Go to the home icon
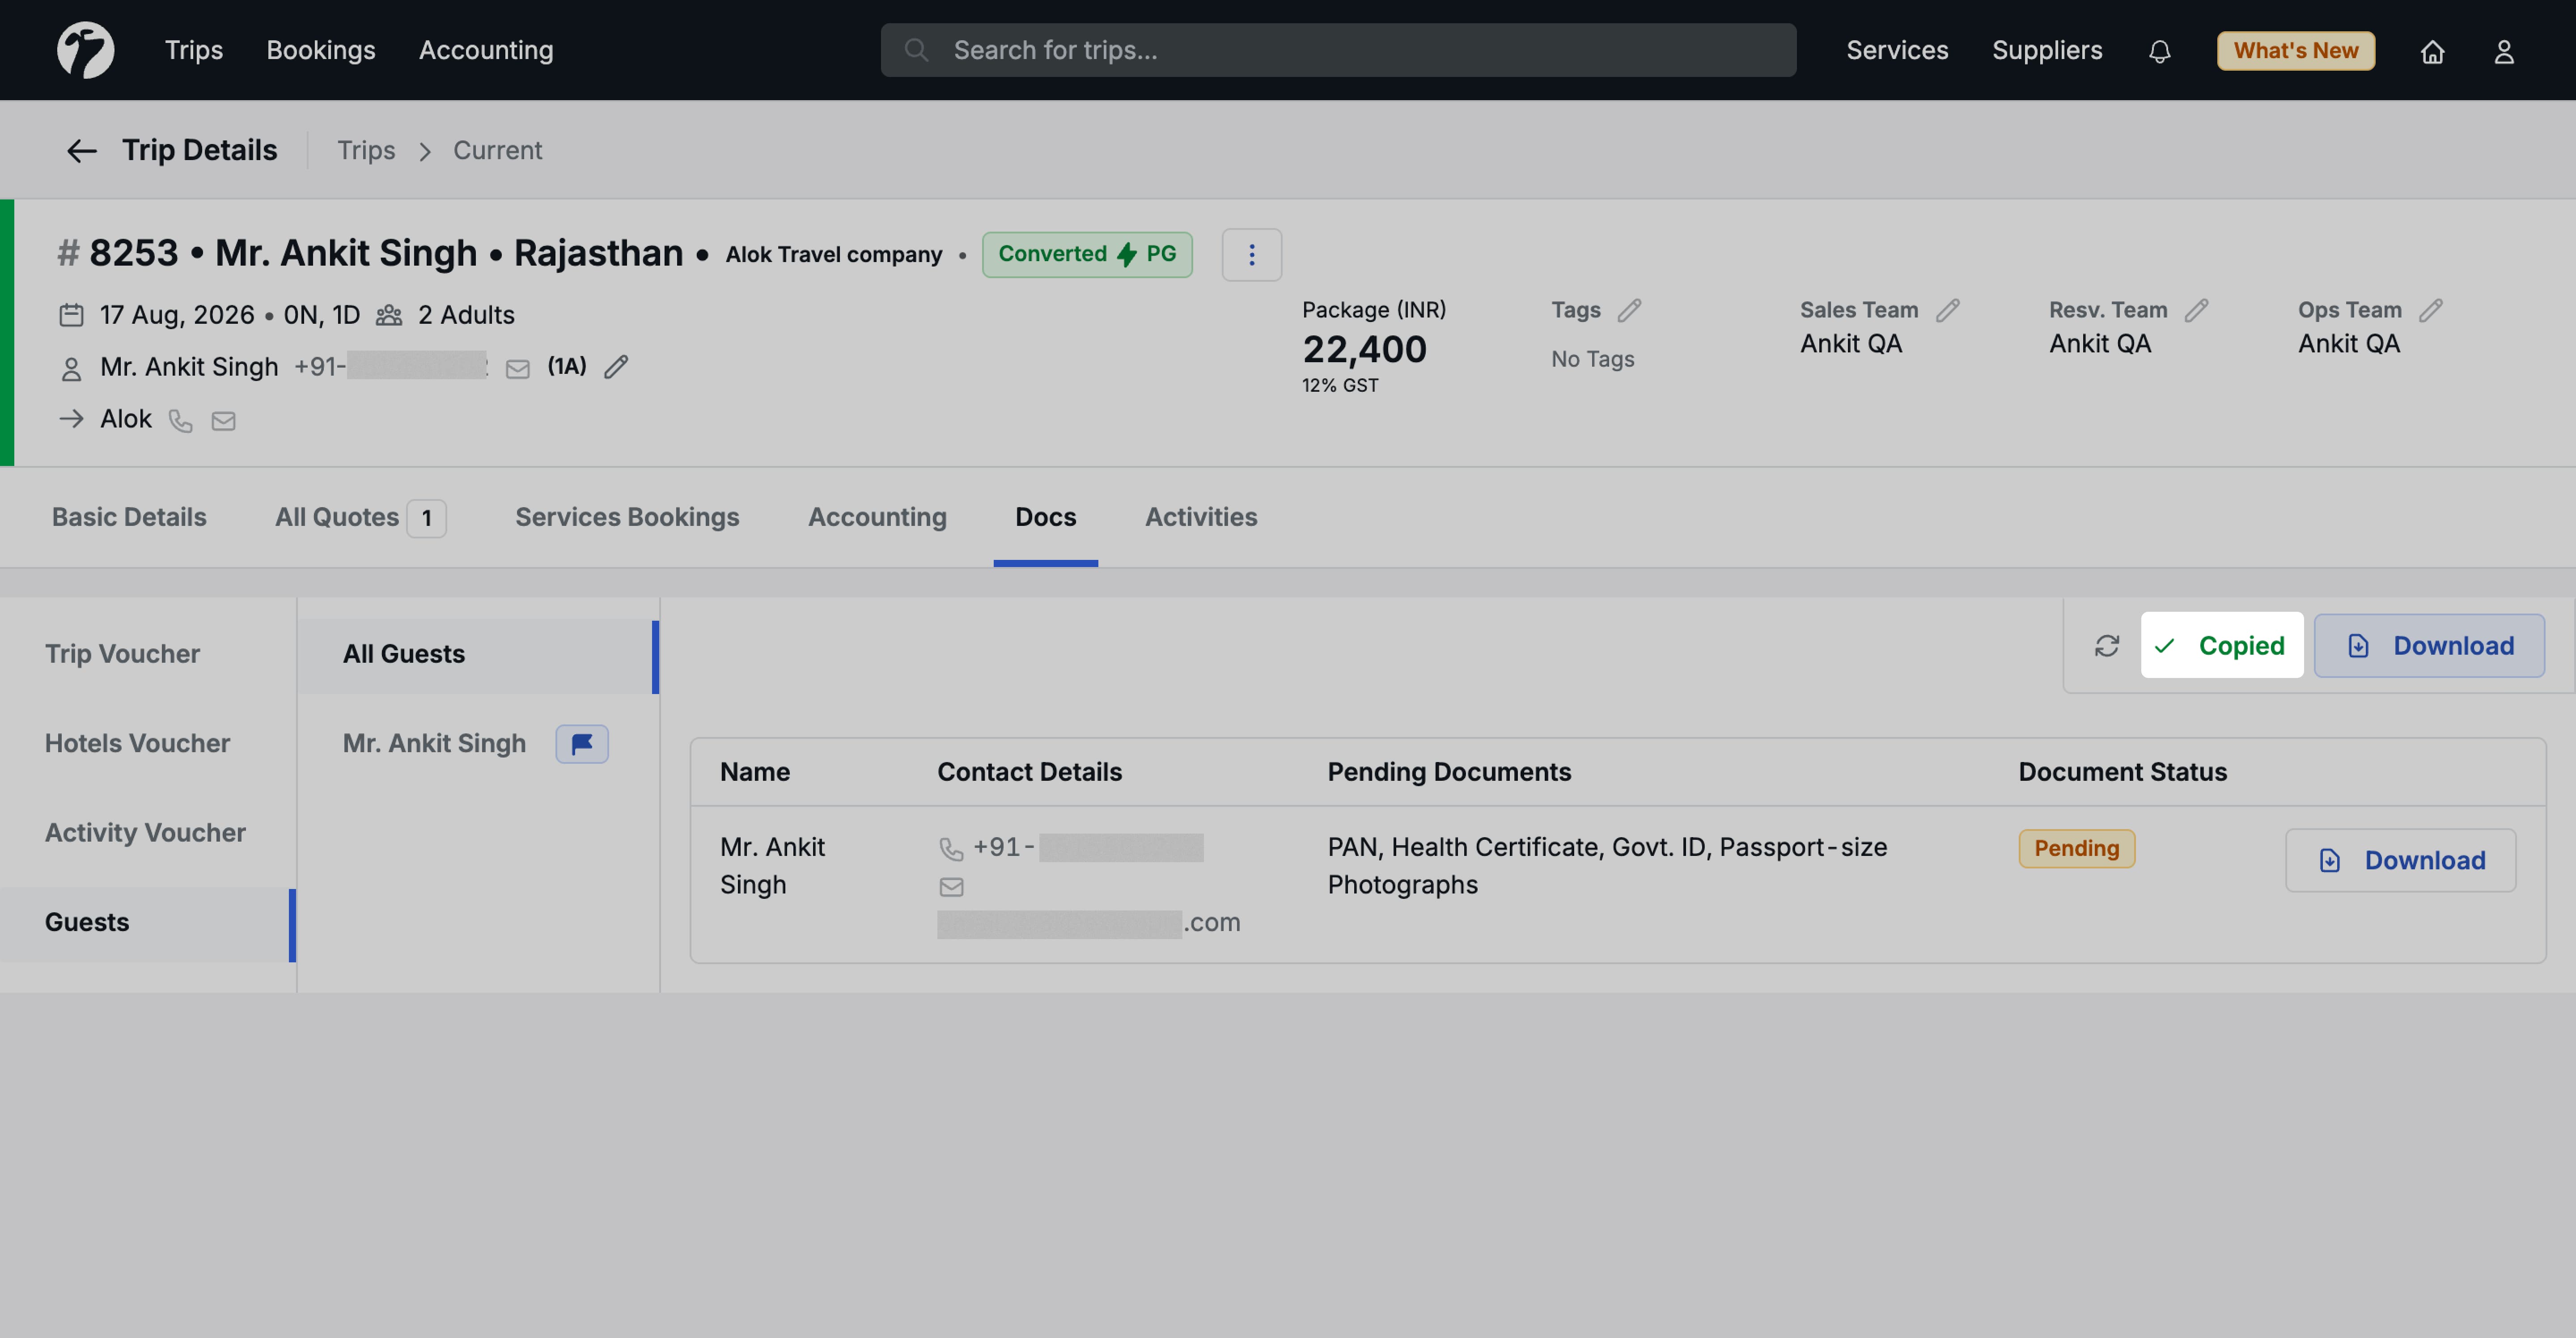Image resolution: width=2576 pixels, height=1338 pixels. coord(2432,51)
